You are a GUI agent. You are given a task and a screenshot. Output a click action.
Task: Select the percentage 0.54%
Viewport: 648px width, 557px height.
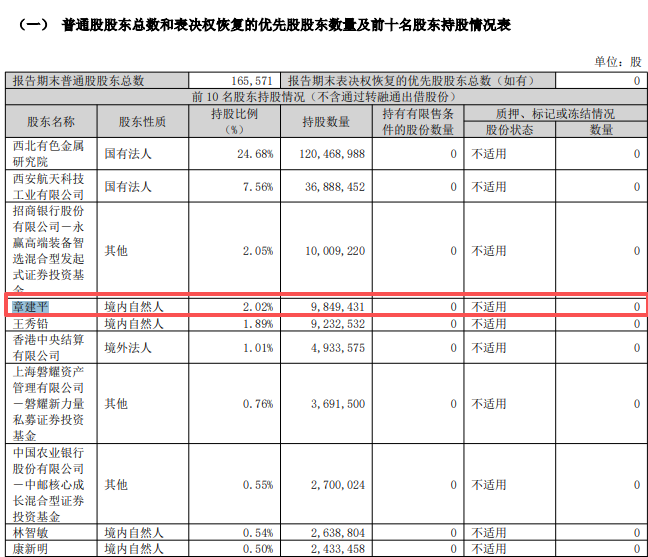click(258, 533)
